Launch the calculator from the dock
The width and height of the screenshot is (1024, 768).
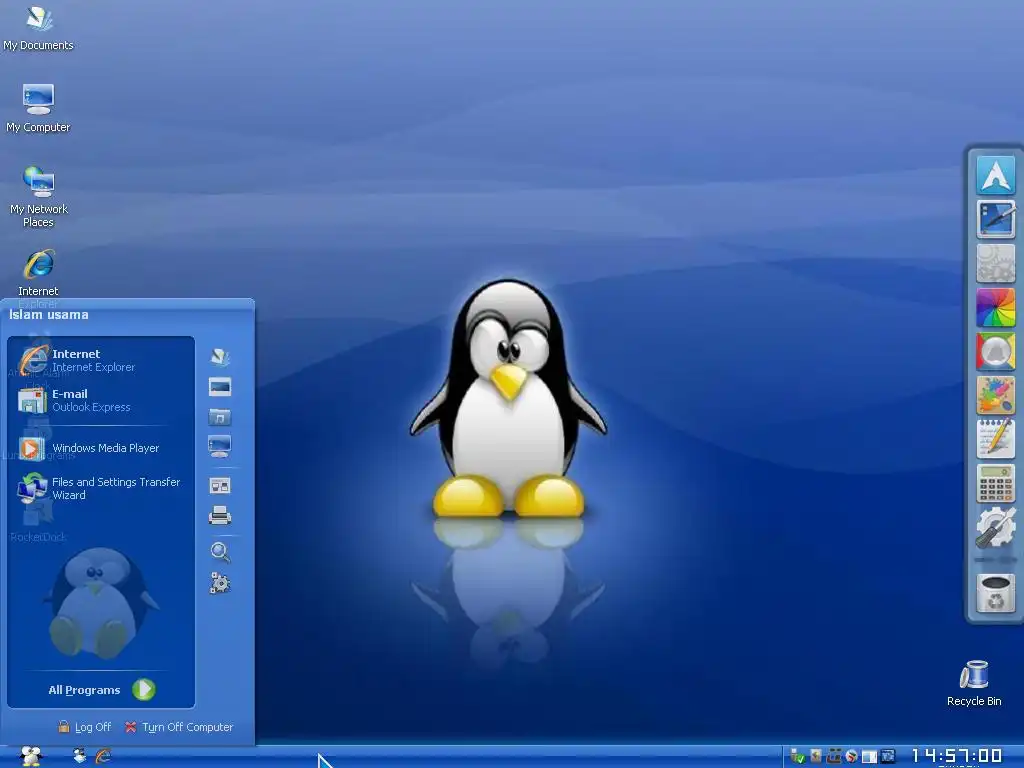[995, 483]
